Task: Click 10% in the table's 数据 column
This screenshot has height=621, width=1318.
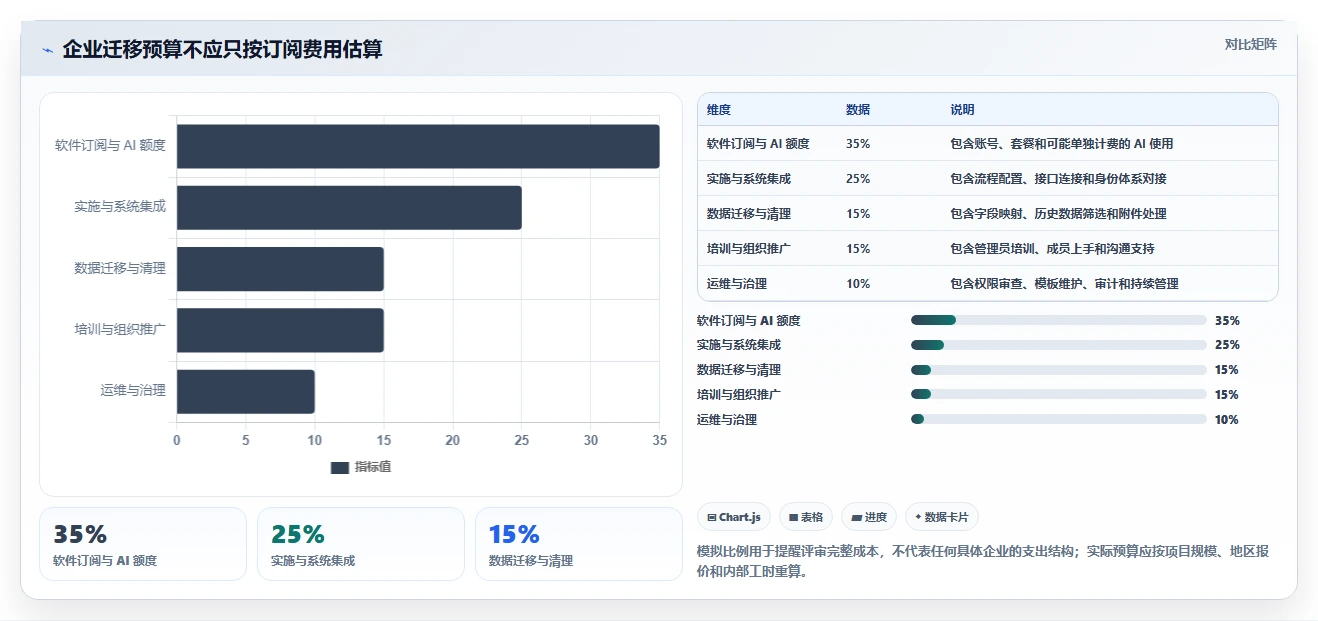Action: pos(858,284)
